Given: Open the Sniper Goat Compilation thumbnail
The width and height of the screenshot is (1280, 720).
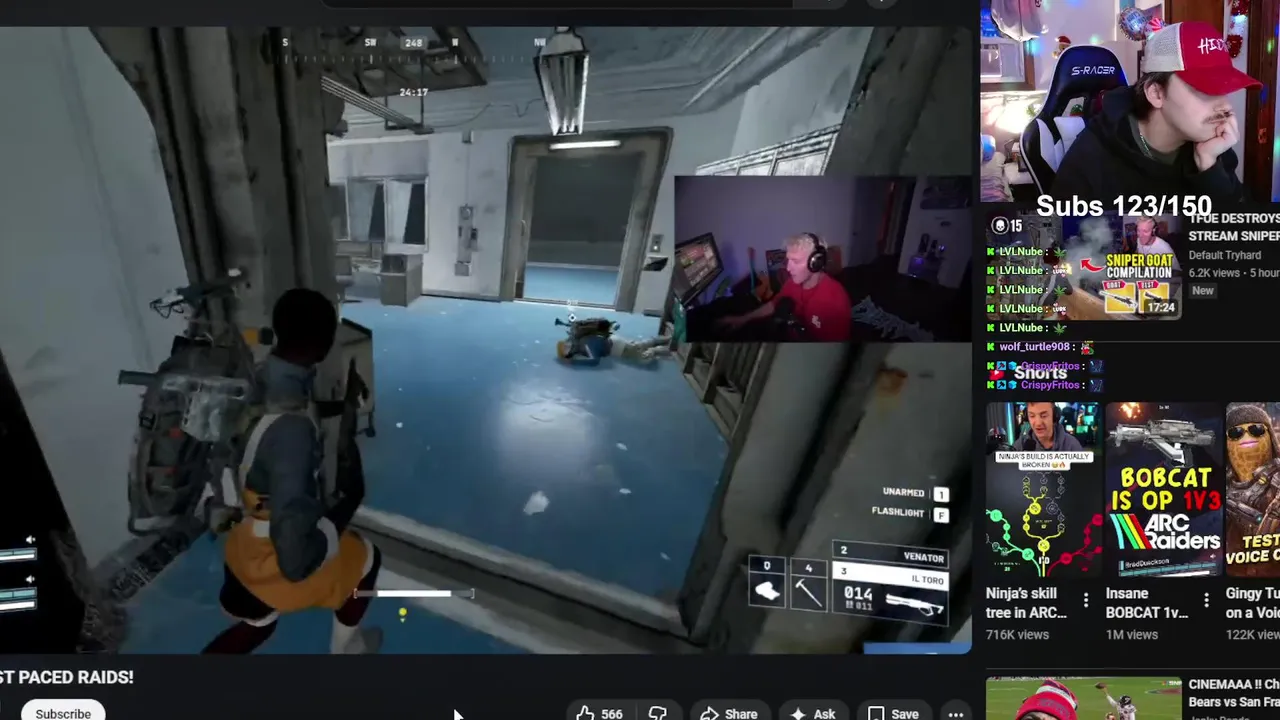Looking at the screenshot, I should pos(1083,266).
